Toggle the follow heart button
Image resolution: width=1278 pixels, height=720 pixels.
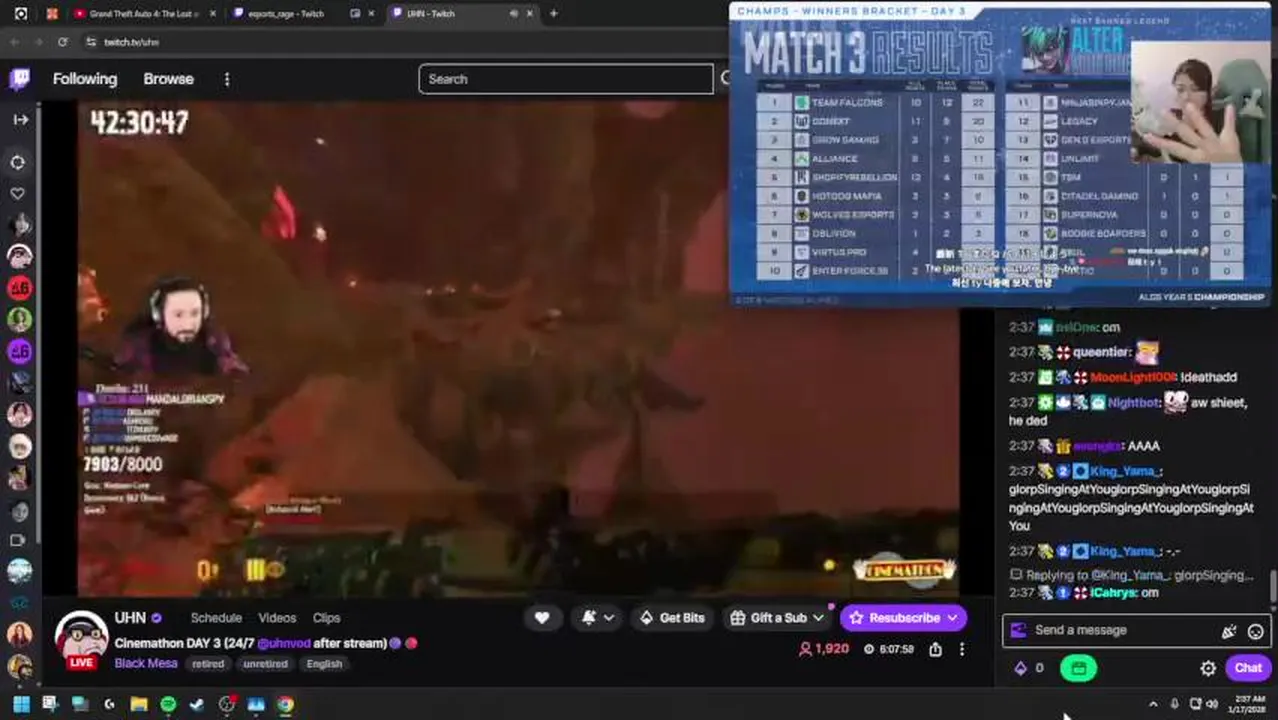[542, 618]
